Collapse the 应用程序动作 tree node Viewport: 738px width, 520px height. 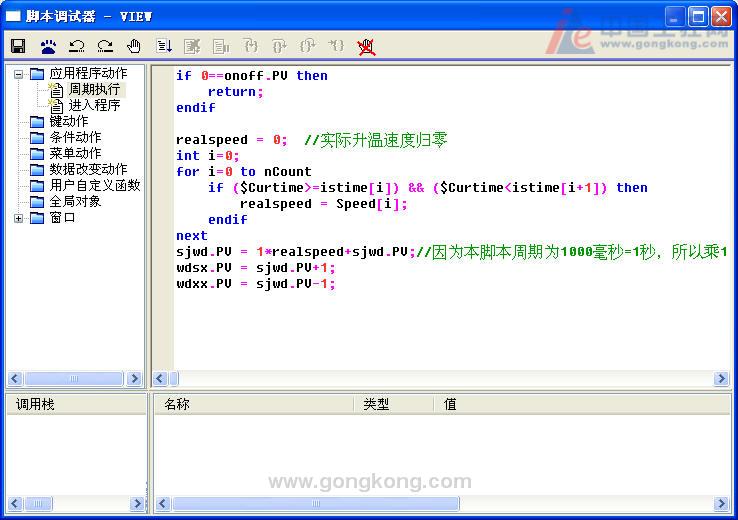[x=18, y=74]
